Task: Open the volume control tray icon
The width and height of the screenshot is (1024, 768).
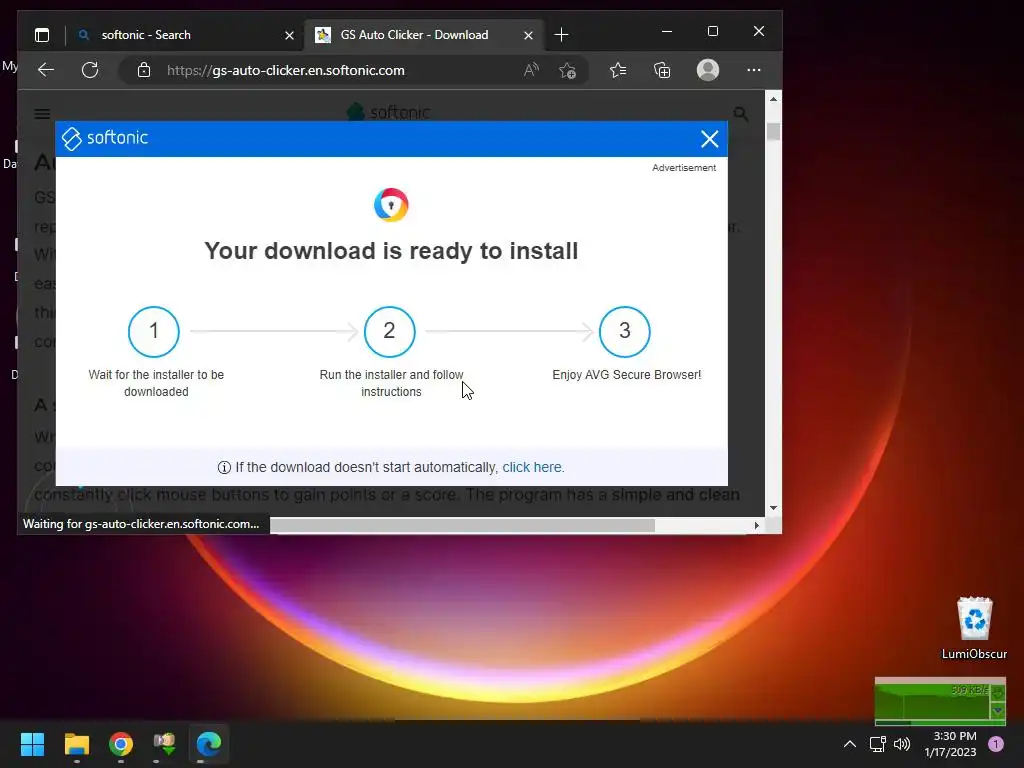Action: (902, 744)
